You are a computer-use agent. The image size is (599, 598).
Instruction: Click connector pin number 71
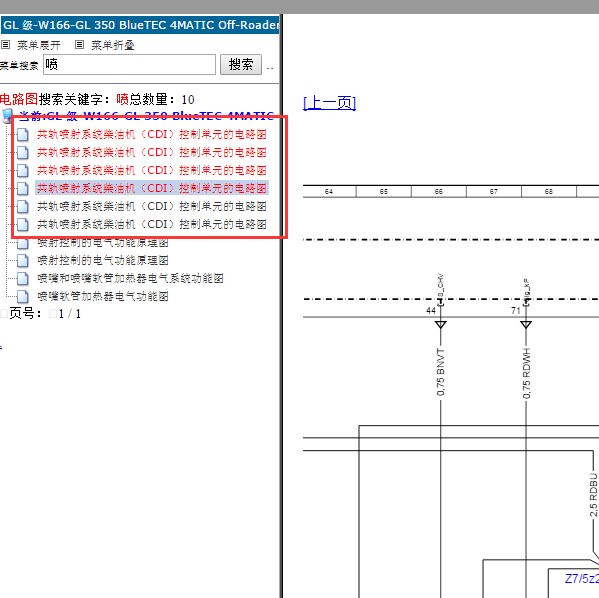click(x=516, y=311)
